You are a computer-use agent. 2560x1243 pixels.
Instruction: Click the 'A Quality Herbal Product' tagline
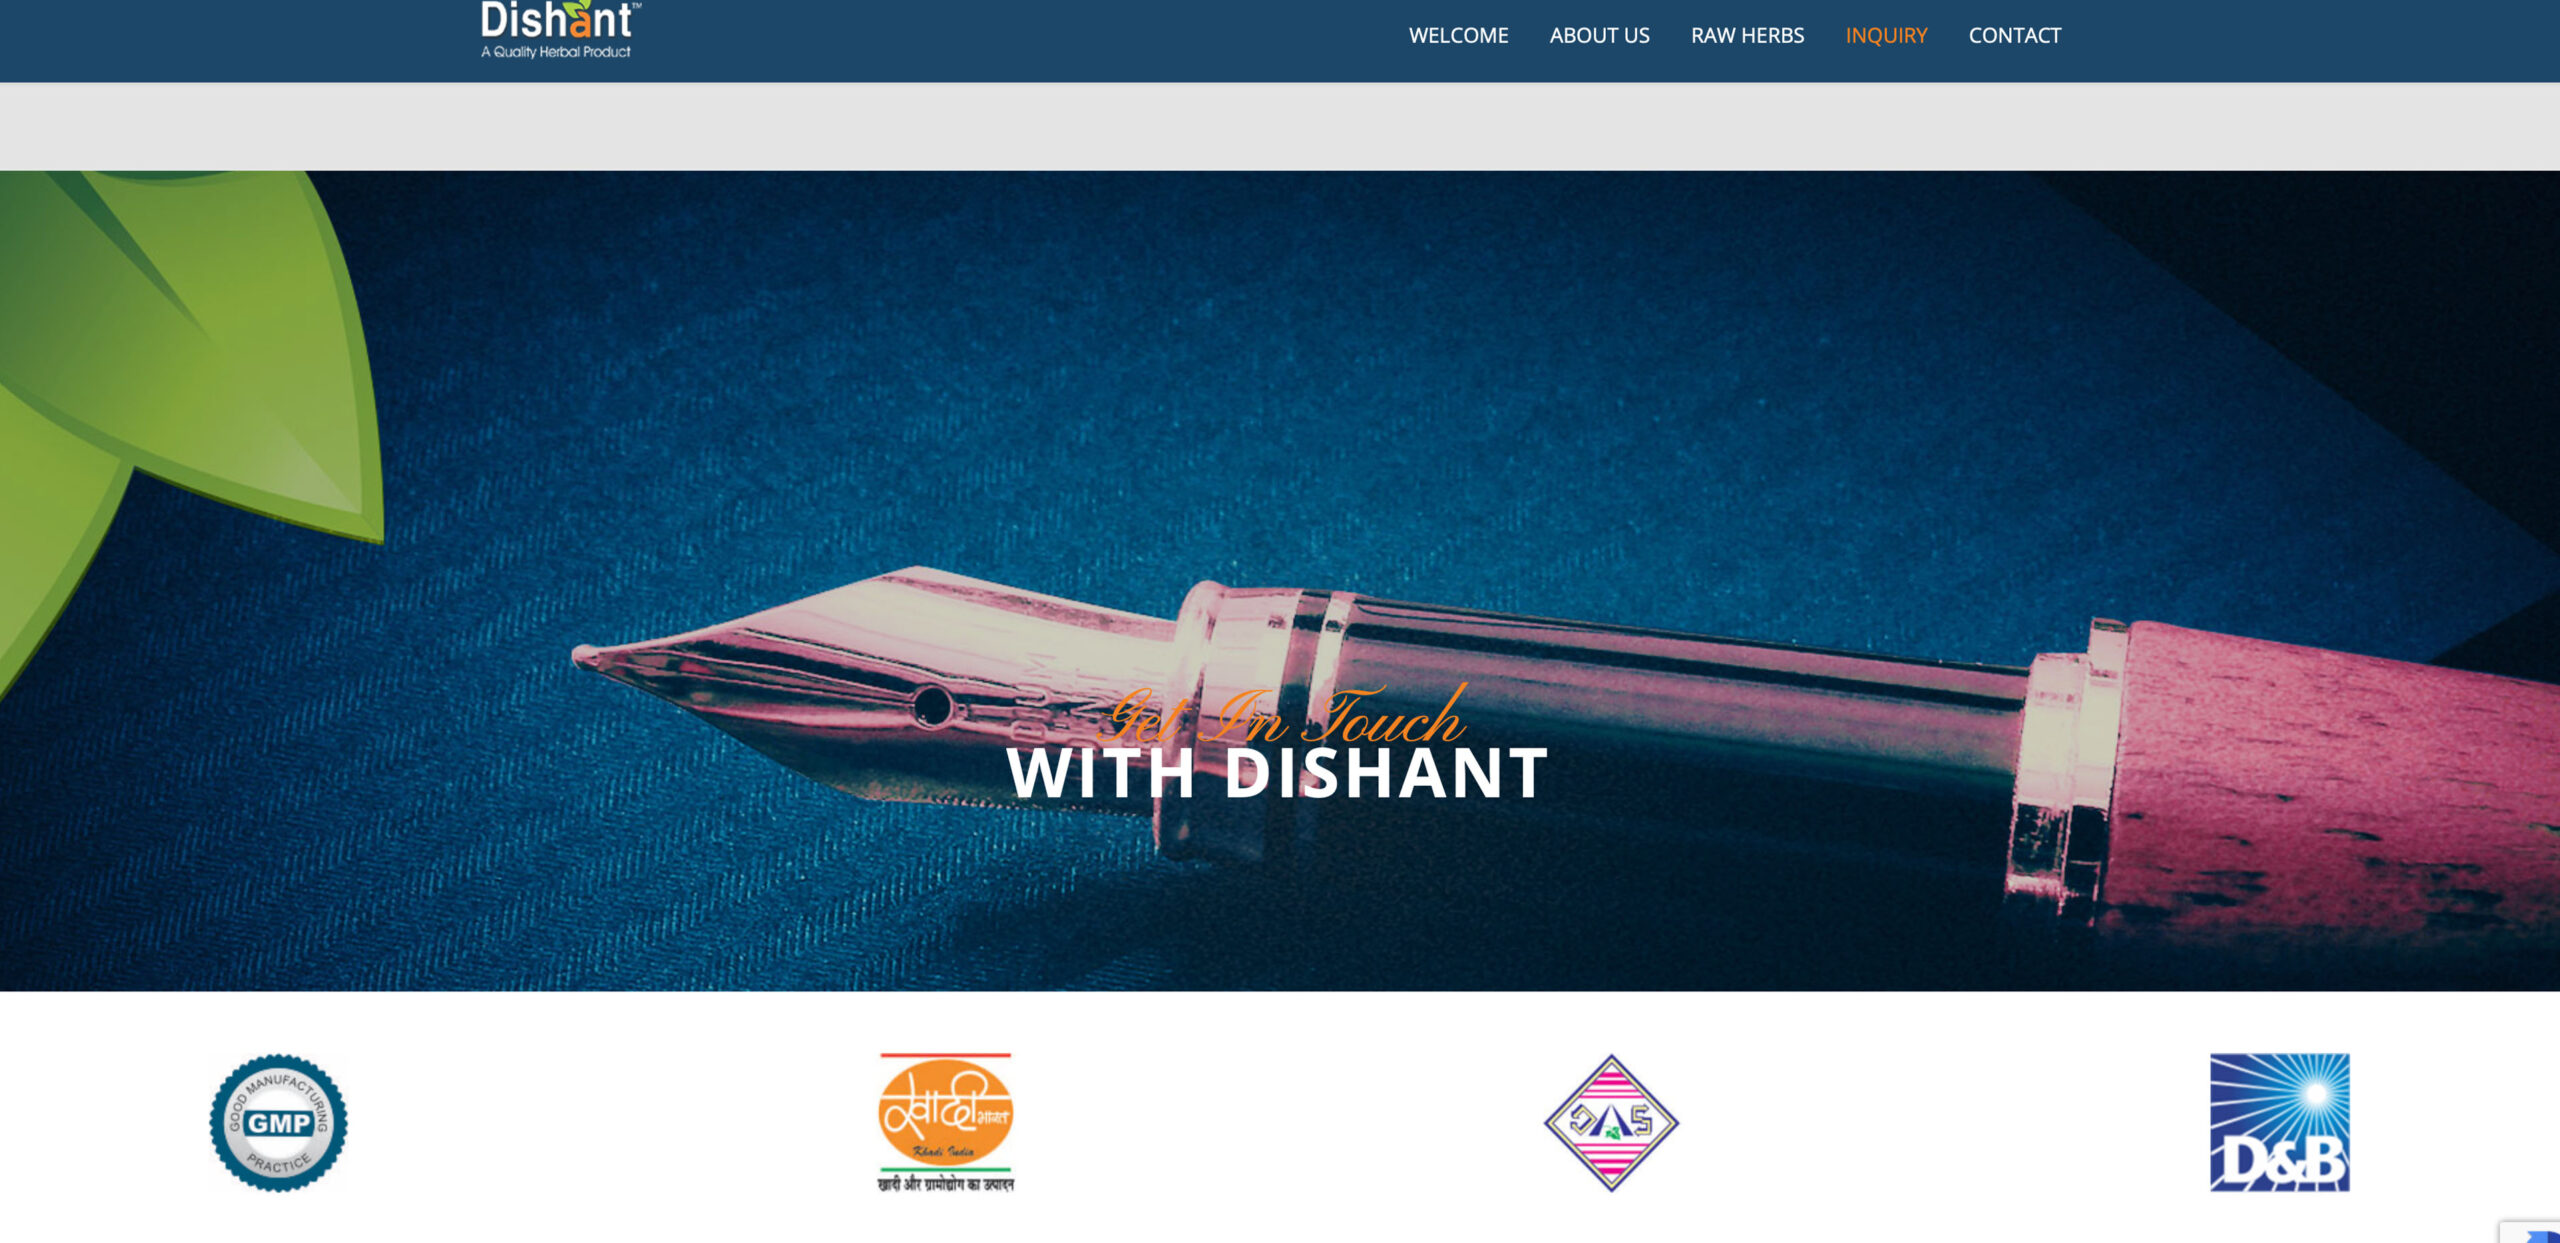pos(556,52)
